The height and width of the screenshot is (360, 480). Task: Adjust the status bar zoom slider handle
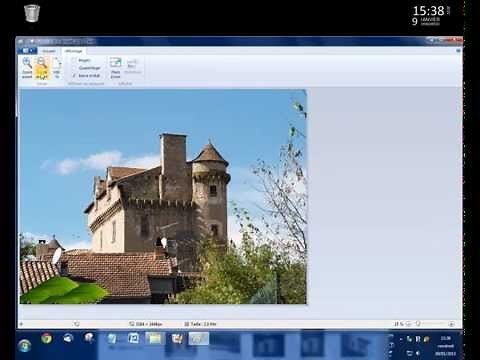tap(418, 323)
